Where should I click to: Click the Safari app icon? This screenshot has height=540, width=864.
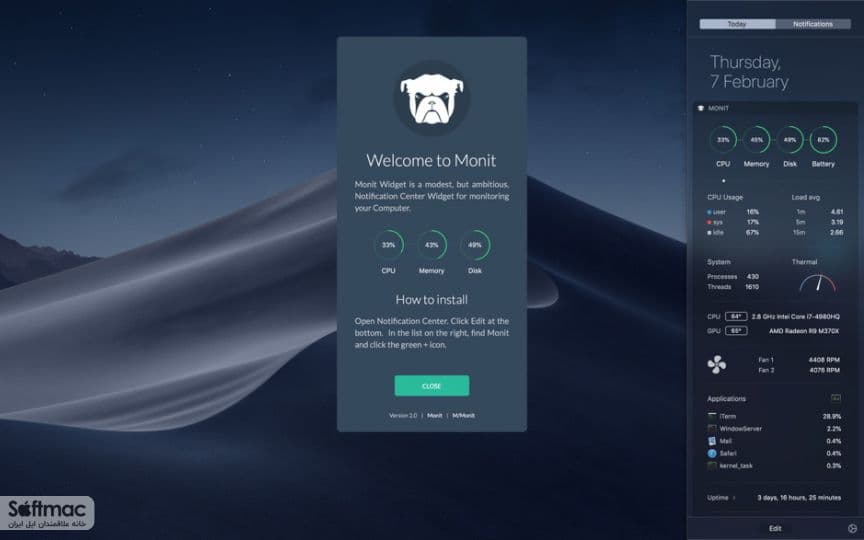(x=712, y=453)
